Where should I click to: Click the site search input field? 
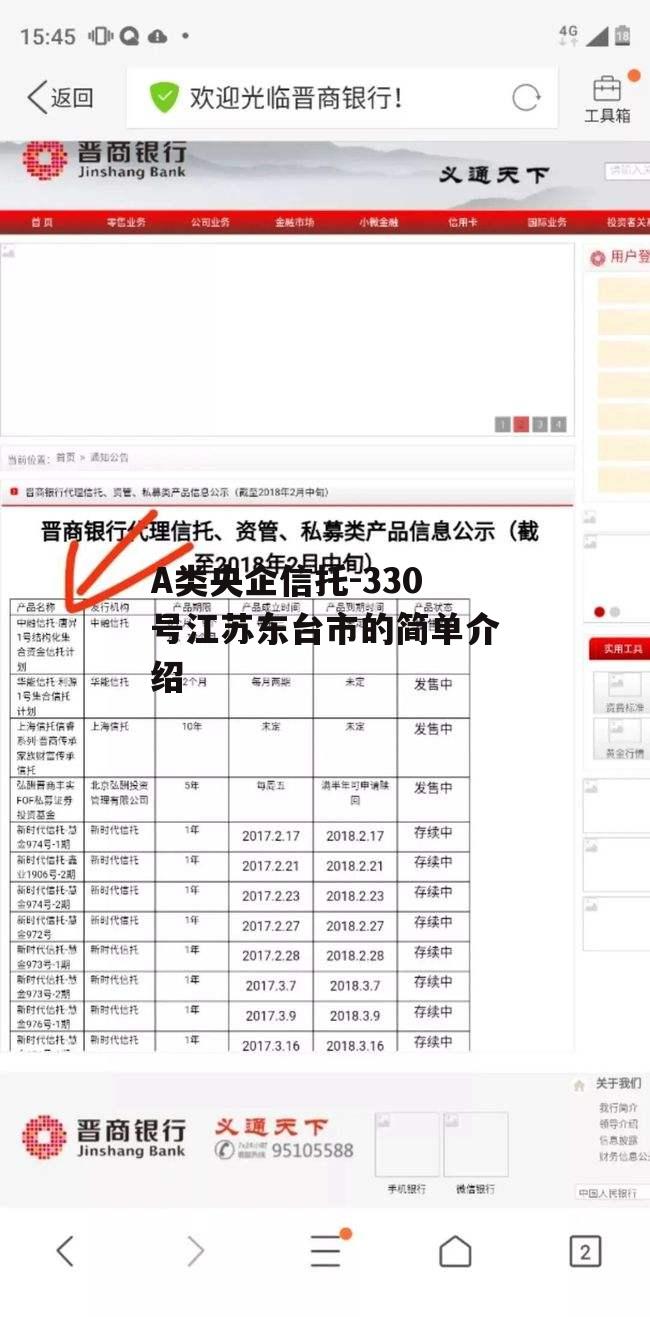[x=628, y=172]
